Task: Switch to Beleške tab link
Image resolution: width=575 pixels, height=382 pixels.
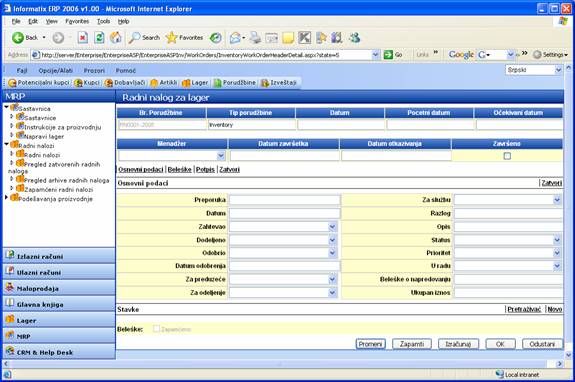Action: [180, 169]
